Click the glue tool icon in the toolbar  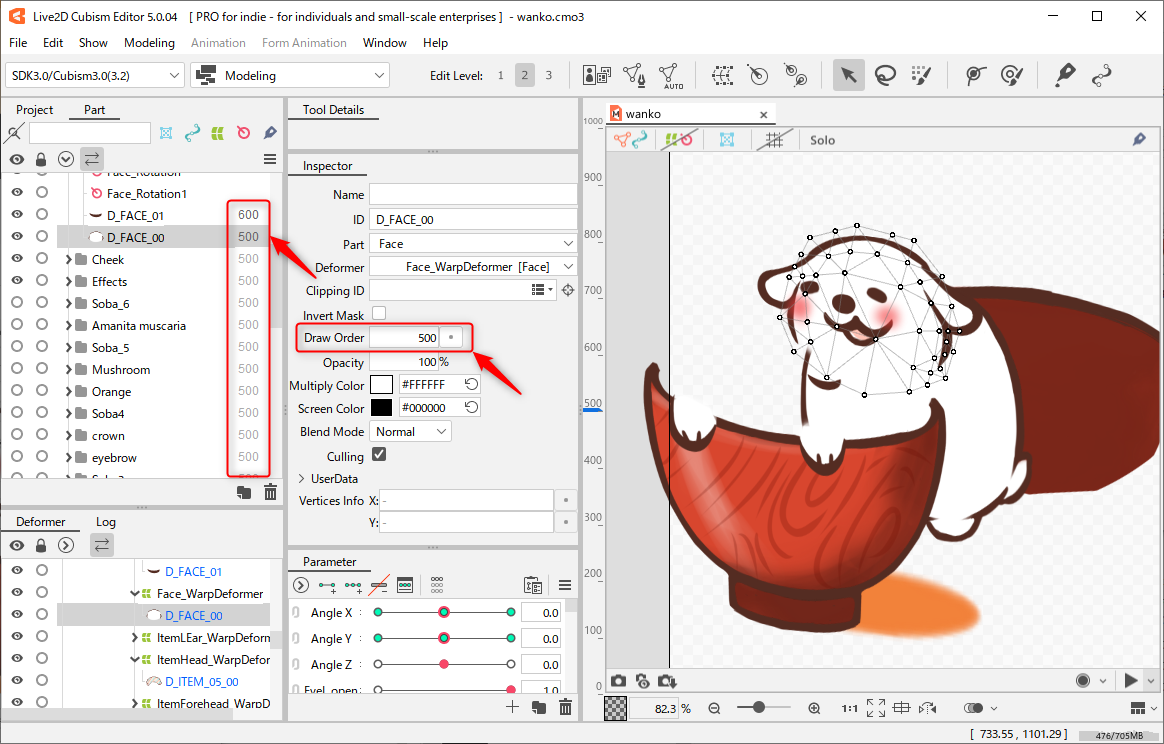tap(1064, 75)
